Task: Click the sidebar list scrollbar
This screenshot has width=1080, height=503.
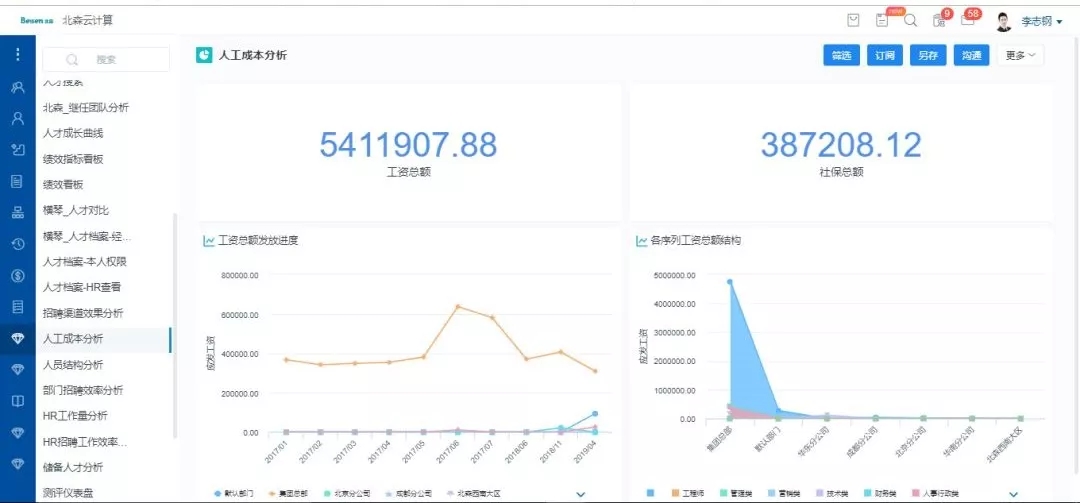Action: point(174,326)
